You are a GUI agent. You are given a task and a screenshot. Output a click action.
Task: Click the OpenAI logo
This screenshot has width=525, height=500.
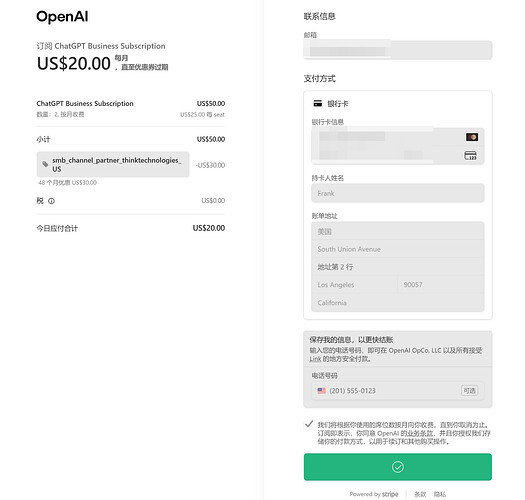pyautogui.click(x=62, y=17)
